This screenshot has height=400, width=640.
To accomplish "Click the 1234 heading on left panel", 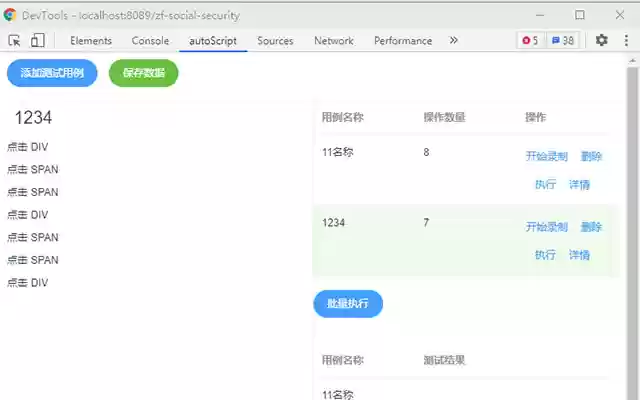I will coord(33,118).
